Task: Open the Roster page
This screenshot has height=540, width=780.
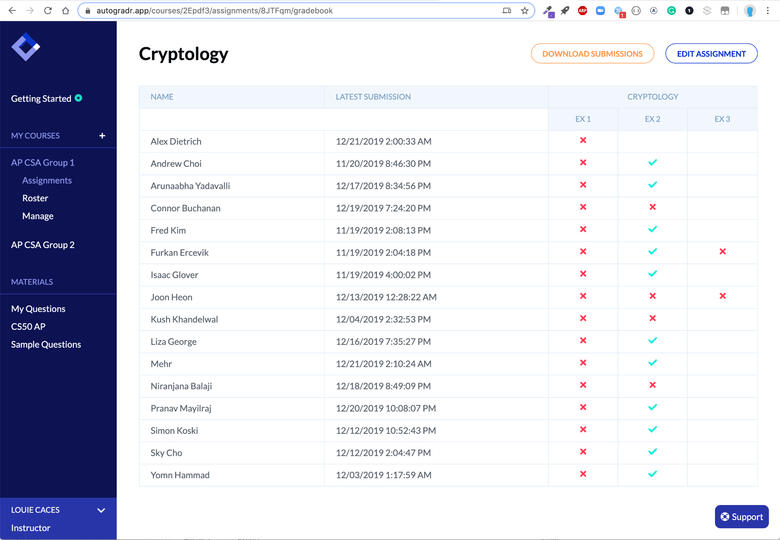Action: pyautogui.click(x=35, y=198)
